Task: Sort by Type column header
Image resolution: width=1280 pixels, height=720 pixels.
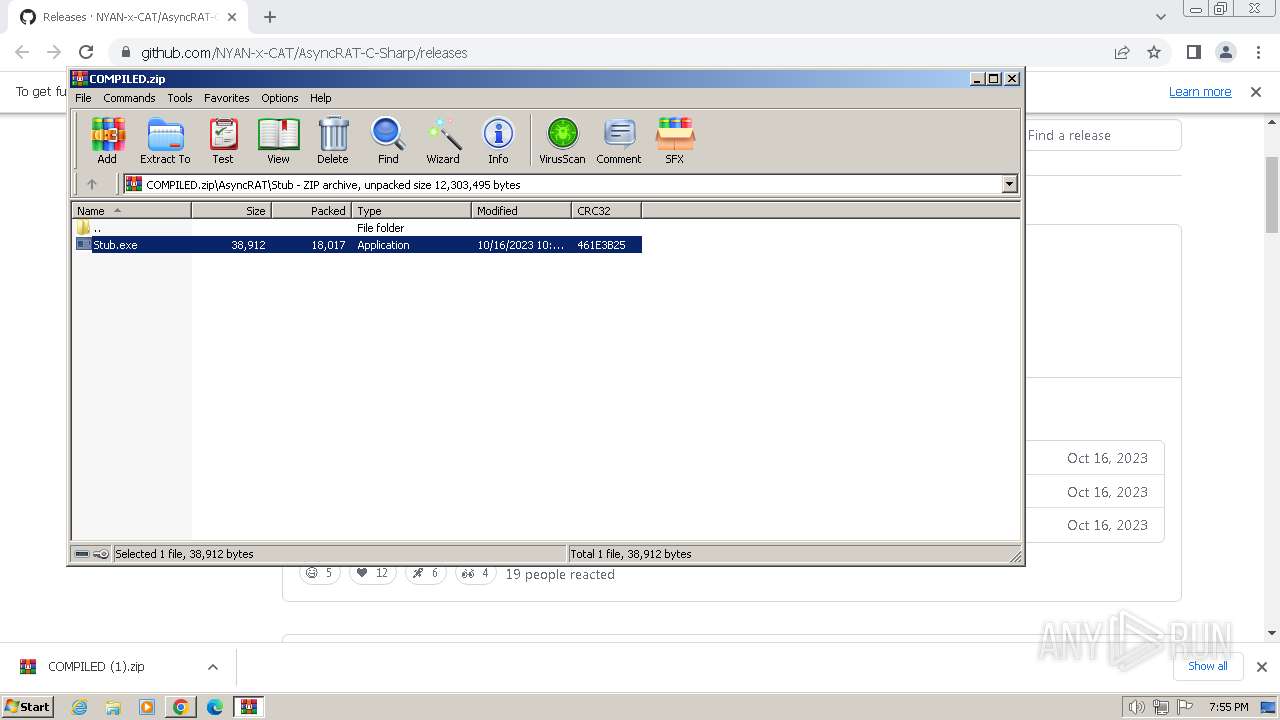Action: tap(411, 210)
